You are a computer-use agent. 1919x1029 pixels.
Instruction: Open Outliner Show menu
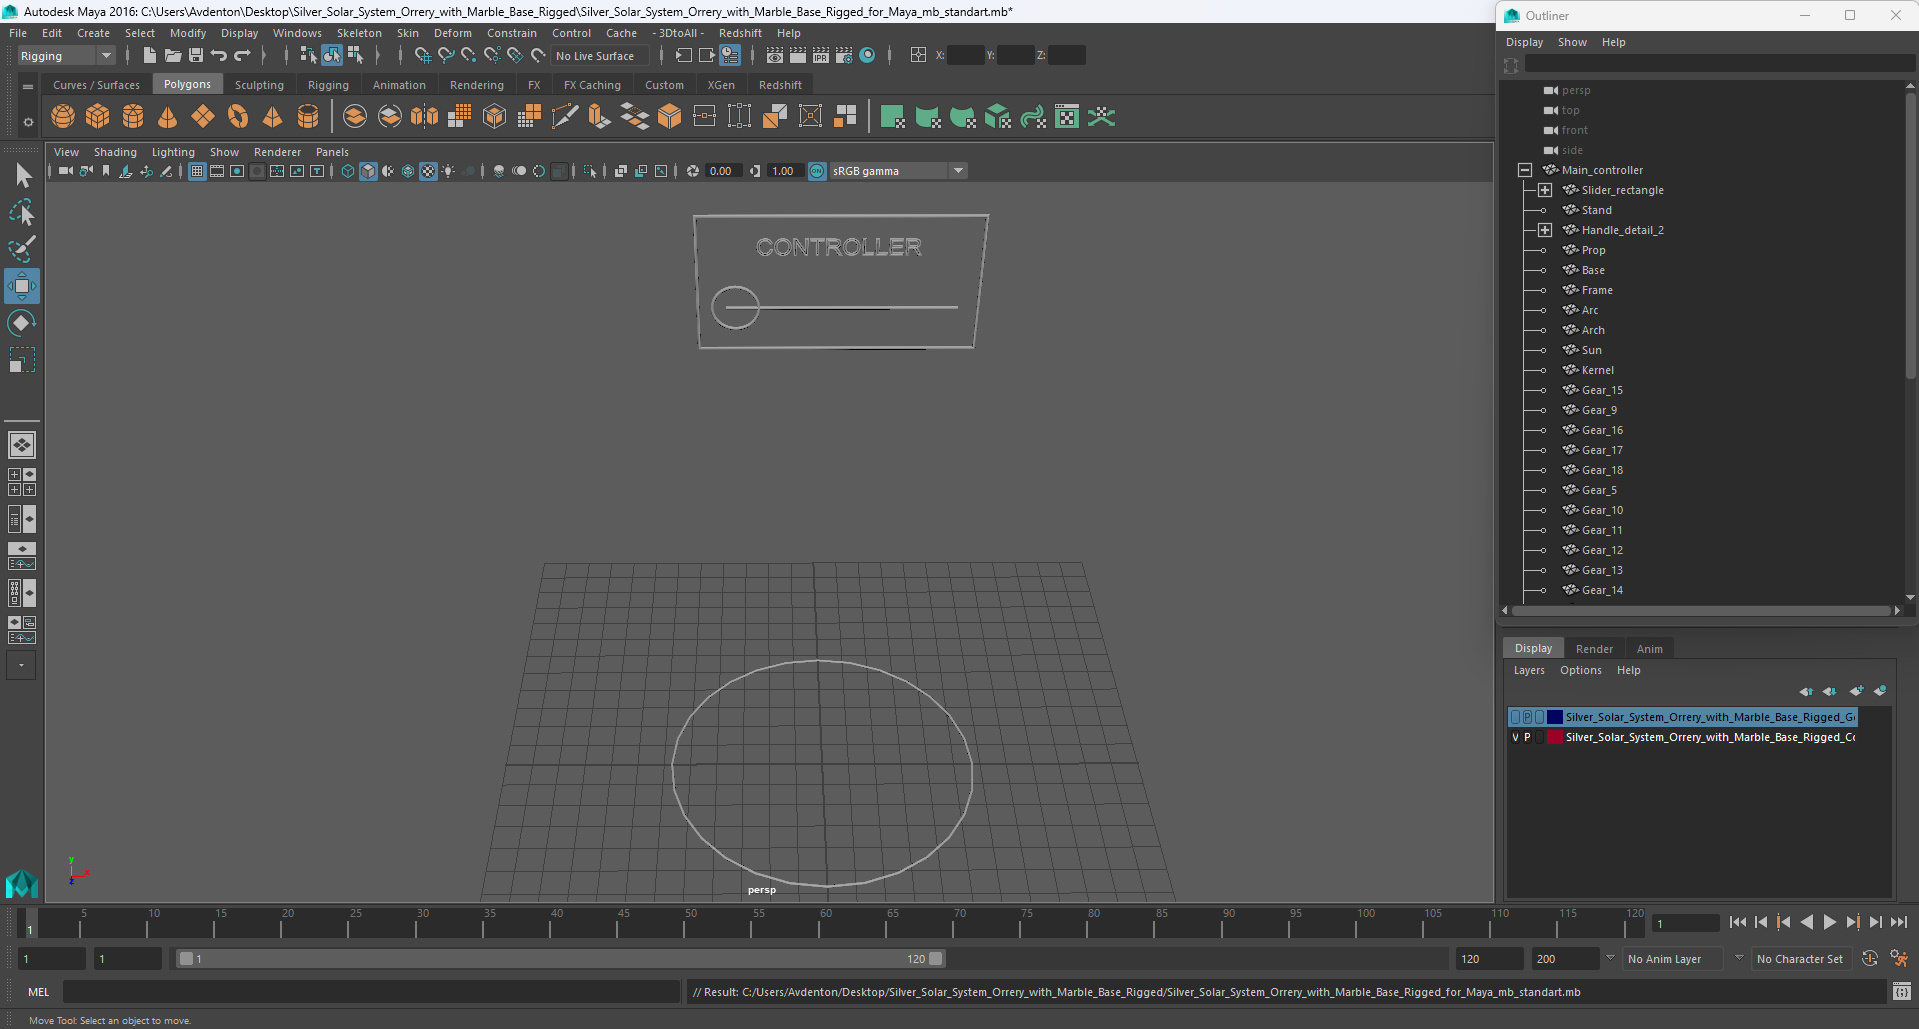pos(1572,42)
